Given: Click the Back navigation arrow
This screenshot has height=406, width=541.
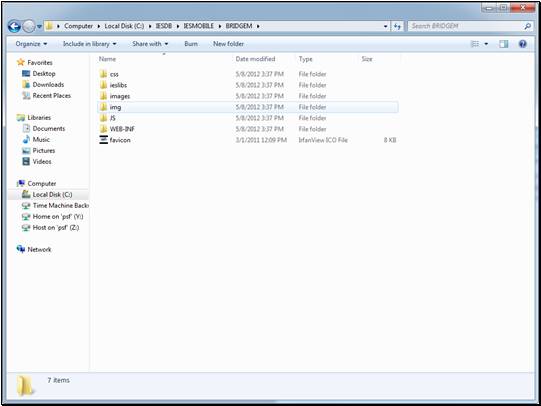Looking at the screenshot, I should [14, 26].
